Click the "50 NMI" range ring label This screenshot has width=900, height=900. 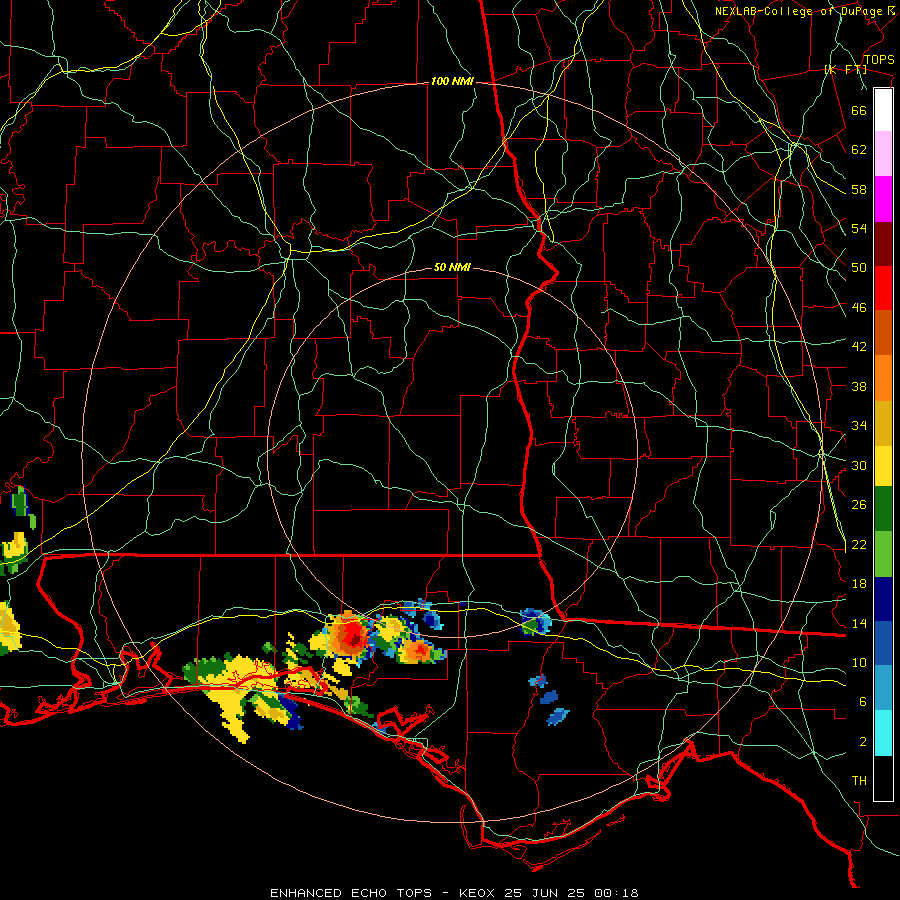pos(452,267)
